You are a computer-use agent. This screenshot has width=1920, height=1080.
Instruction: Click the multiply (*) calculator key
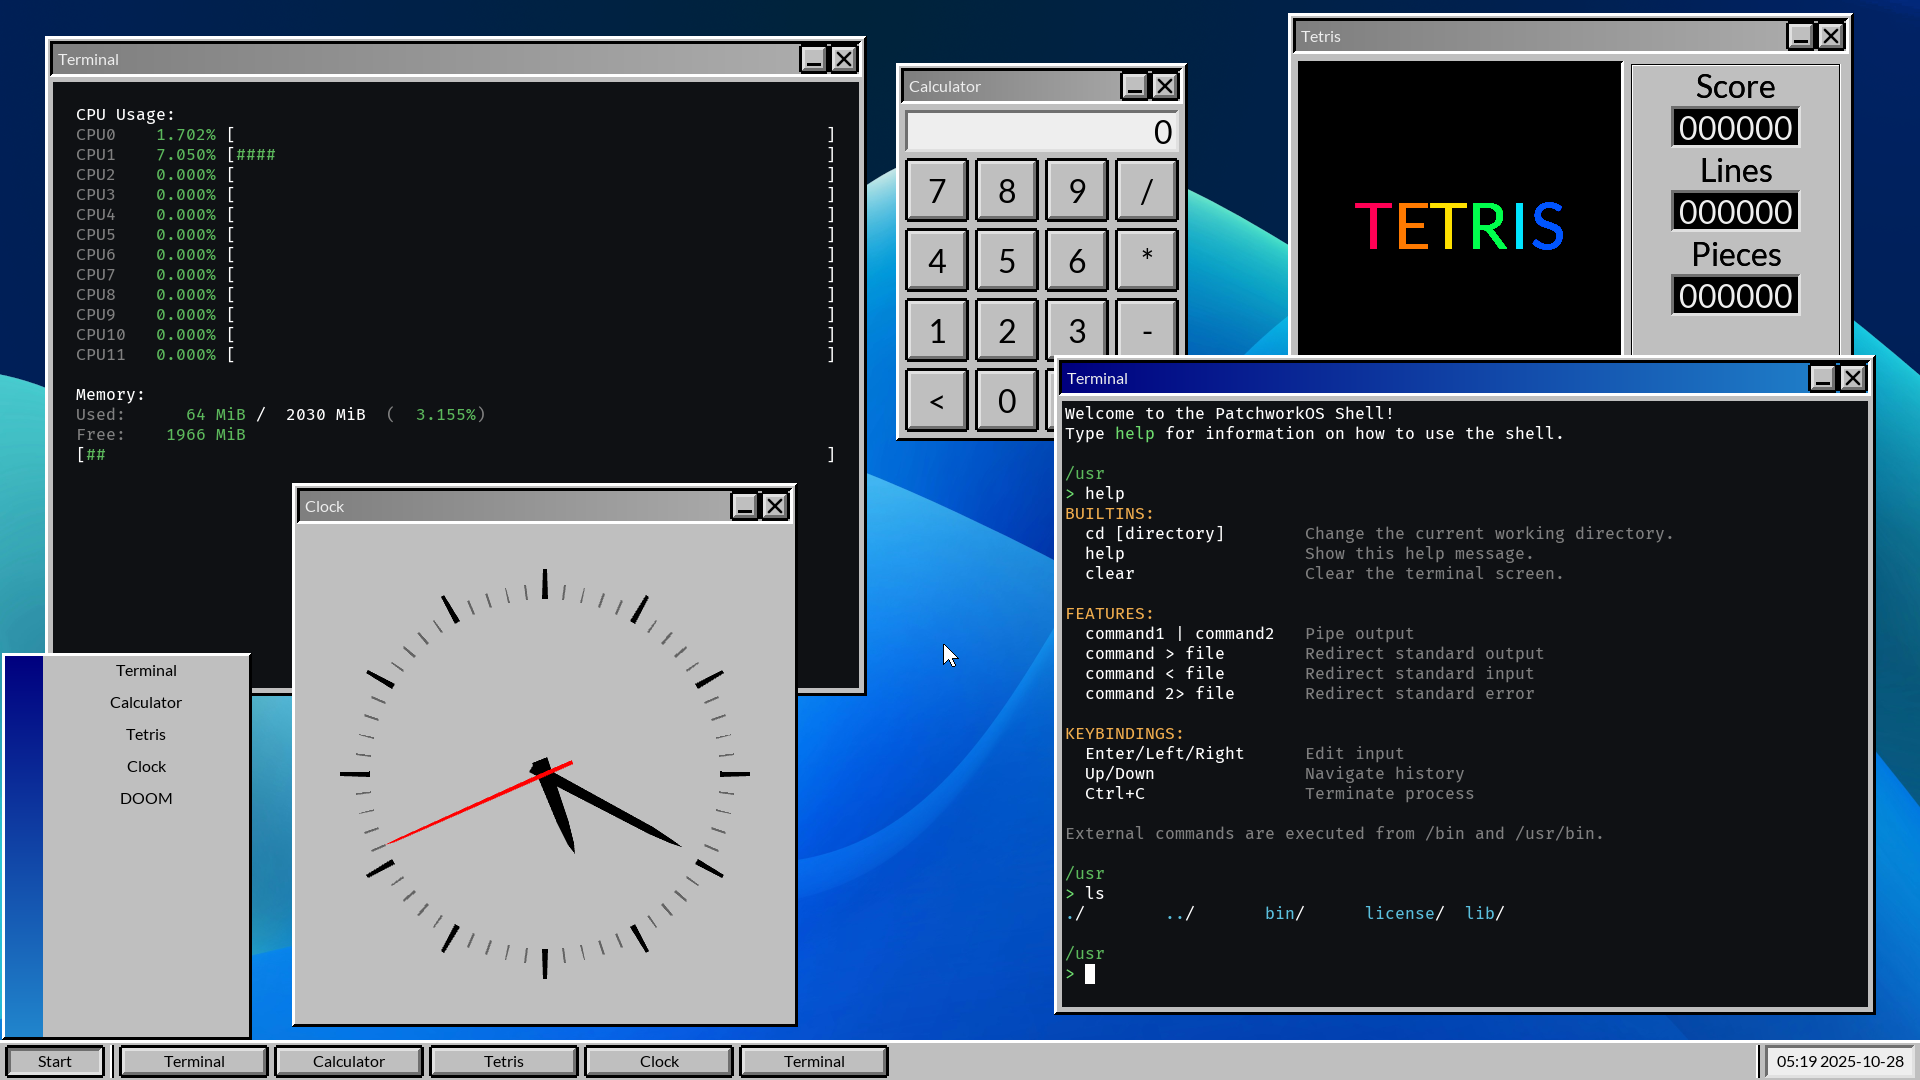click(1146, 260)
